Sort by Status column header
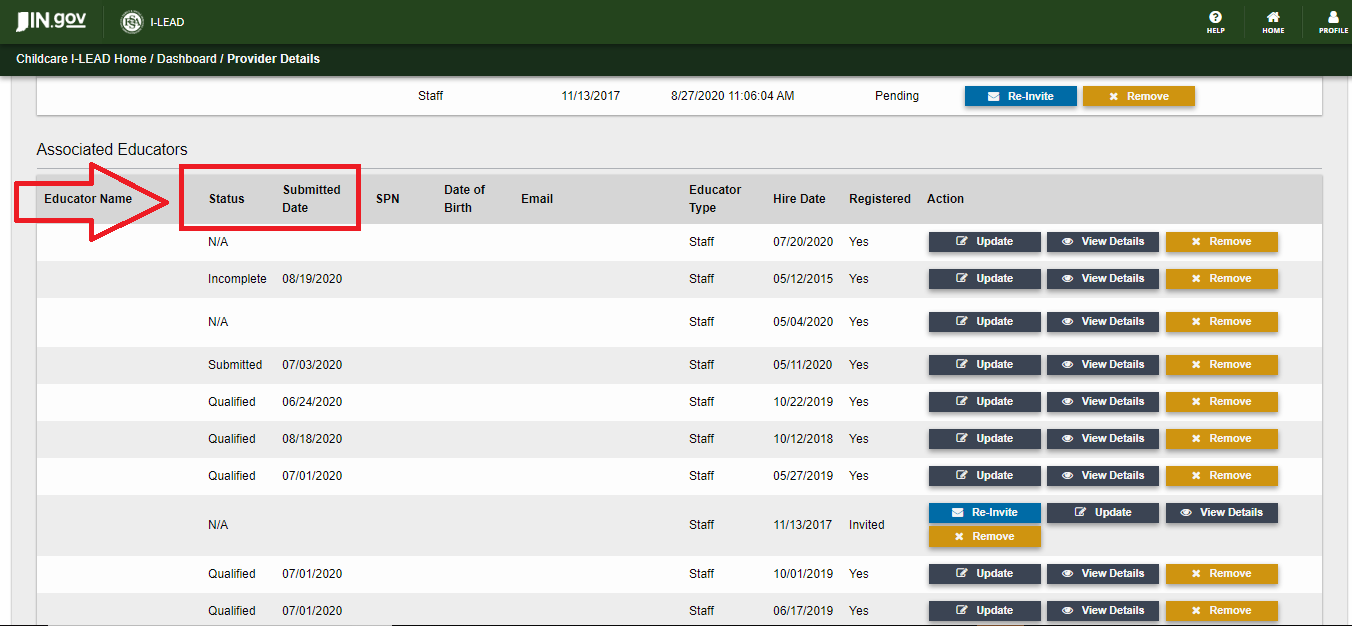This screenshot has height=626, width=1368. 226,199
